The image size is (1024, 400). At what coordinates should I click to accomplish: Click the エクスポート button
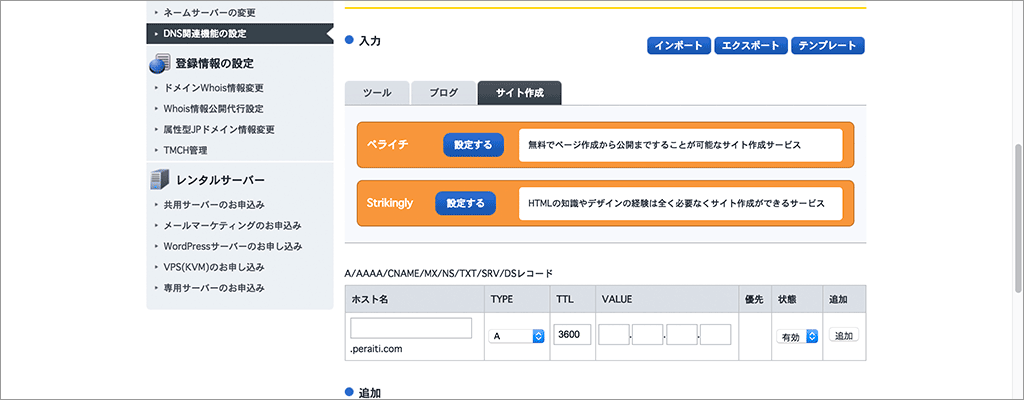[x=750, y=46]
